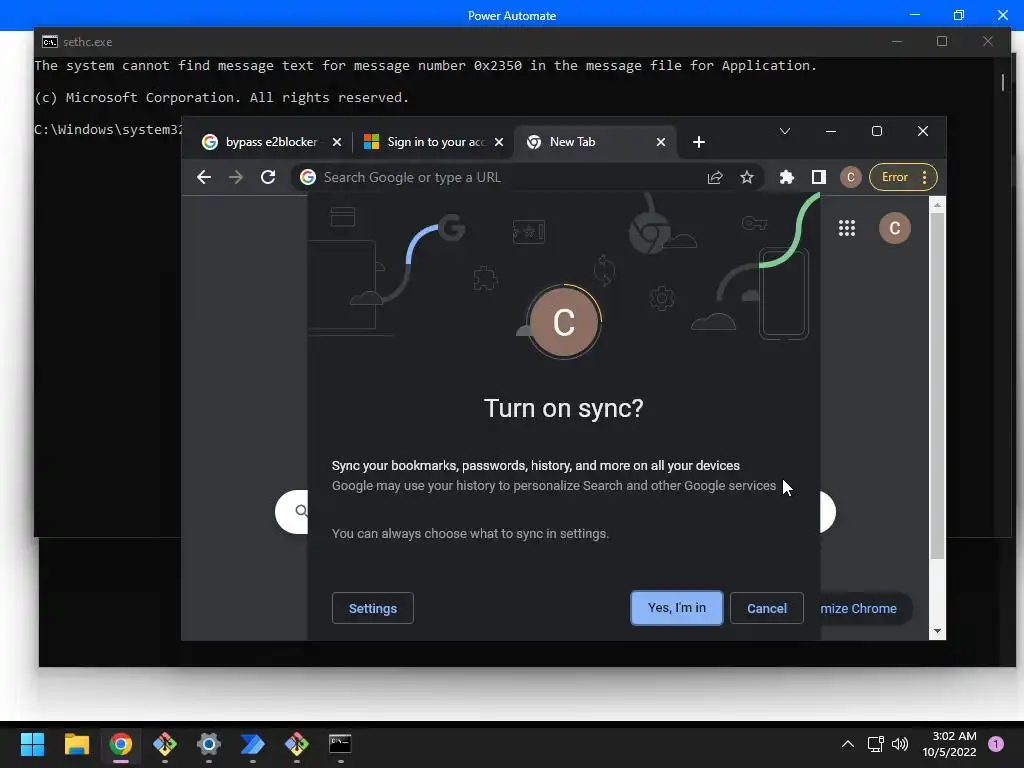Open Google account avatar on New Tab page
The width and height of the screenshot is (1024, 768).
click(895, 228)
